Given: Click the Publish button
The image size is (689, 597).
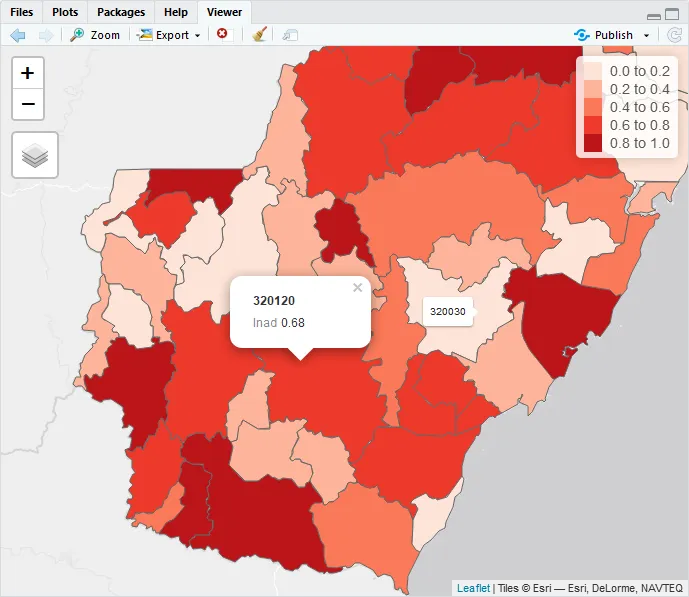Looking at the screenshot, I should pos(604,35).
